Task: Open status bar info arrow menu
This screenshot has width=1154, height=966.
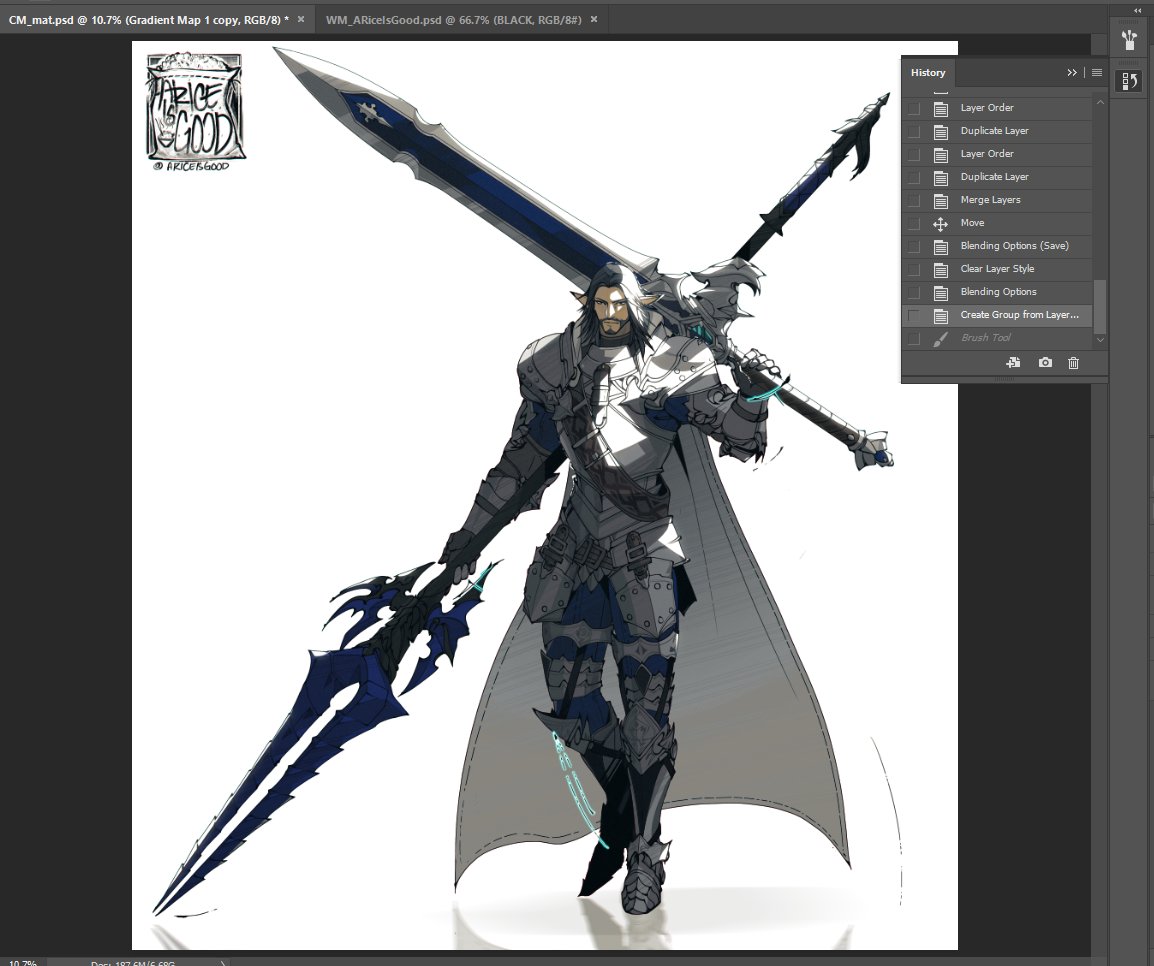Action: click(x=223, y=962)
